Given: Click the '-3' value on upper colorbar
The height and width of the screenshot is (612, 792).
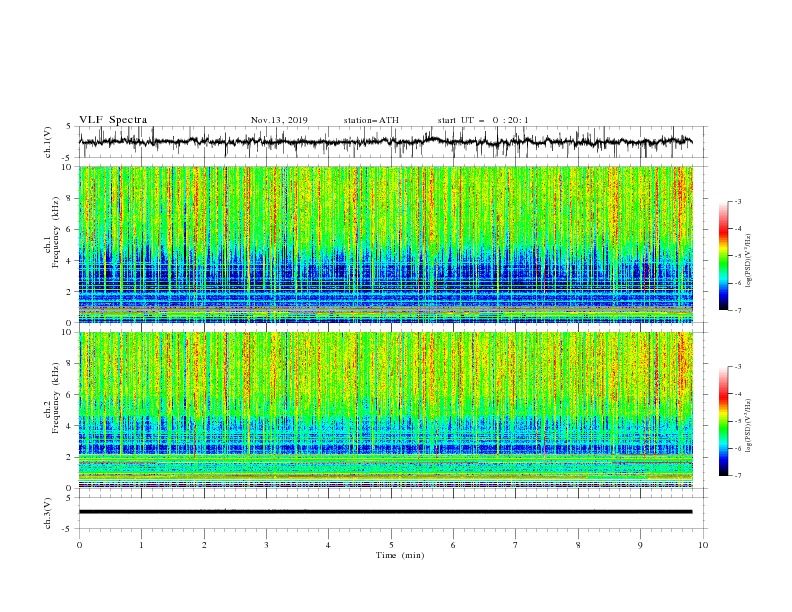Looking at the screenshot, I should [737, 201].
